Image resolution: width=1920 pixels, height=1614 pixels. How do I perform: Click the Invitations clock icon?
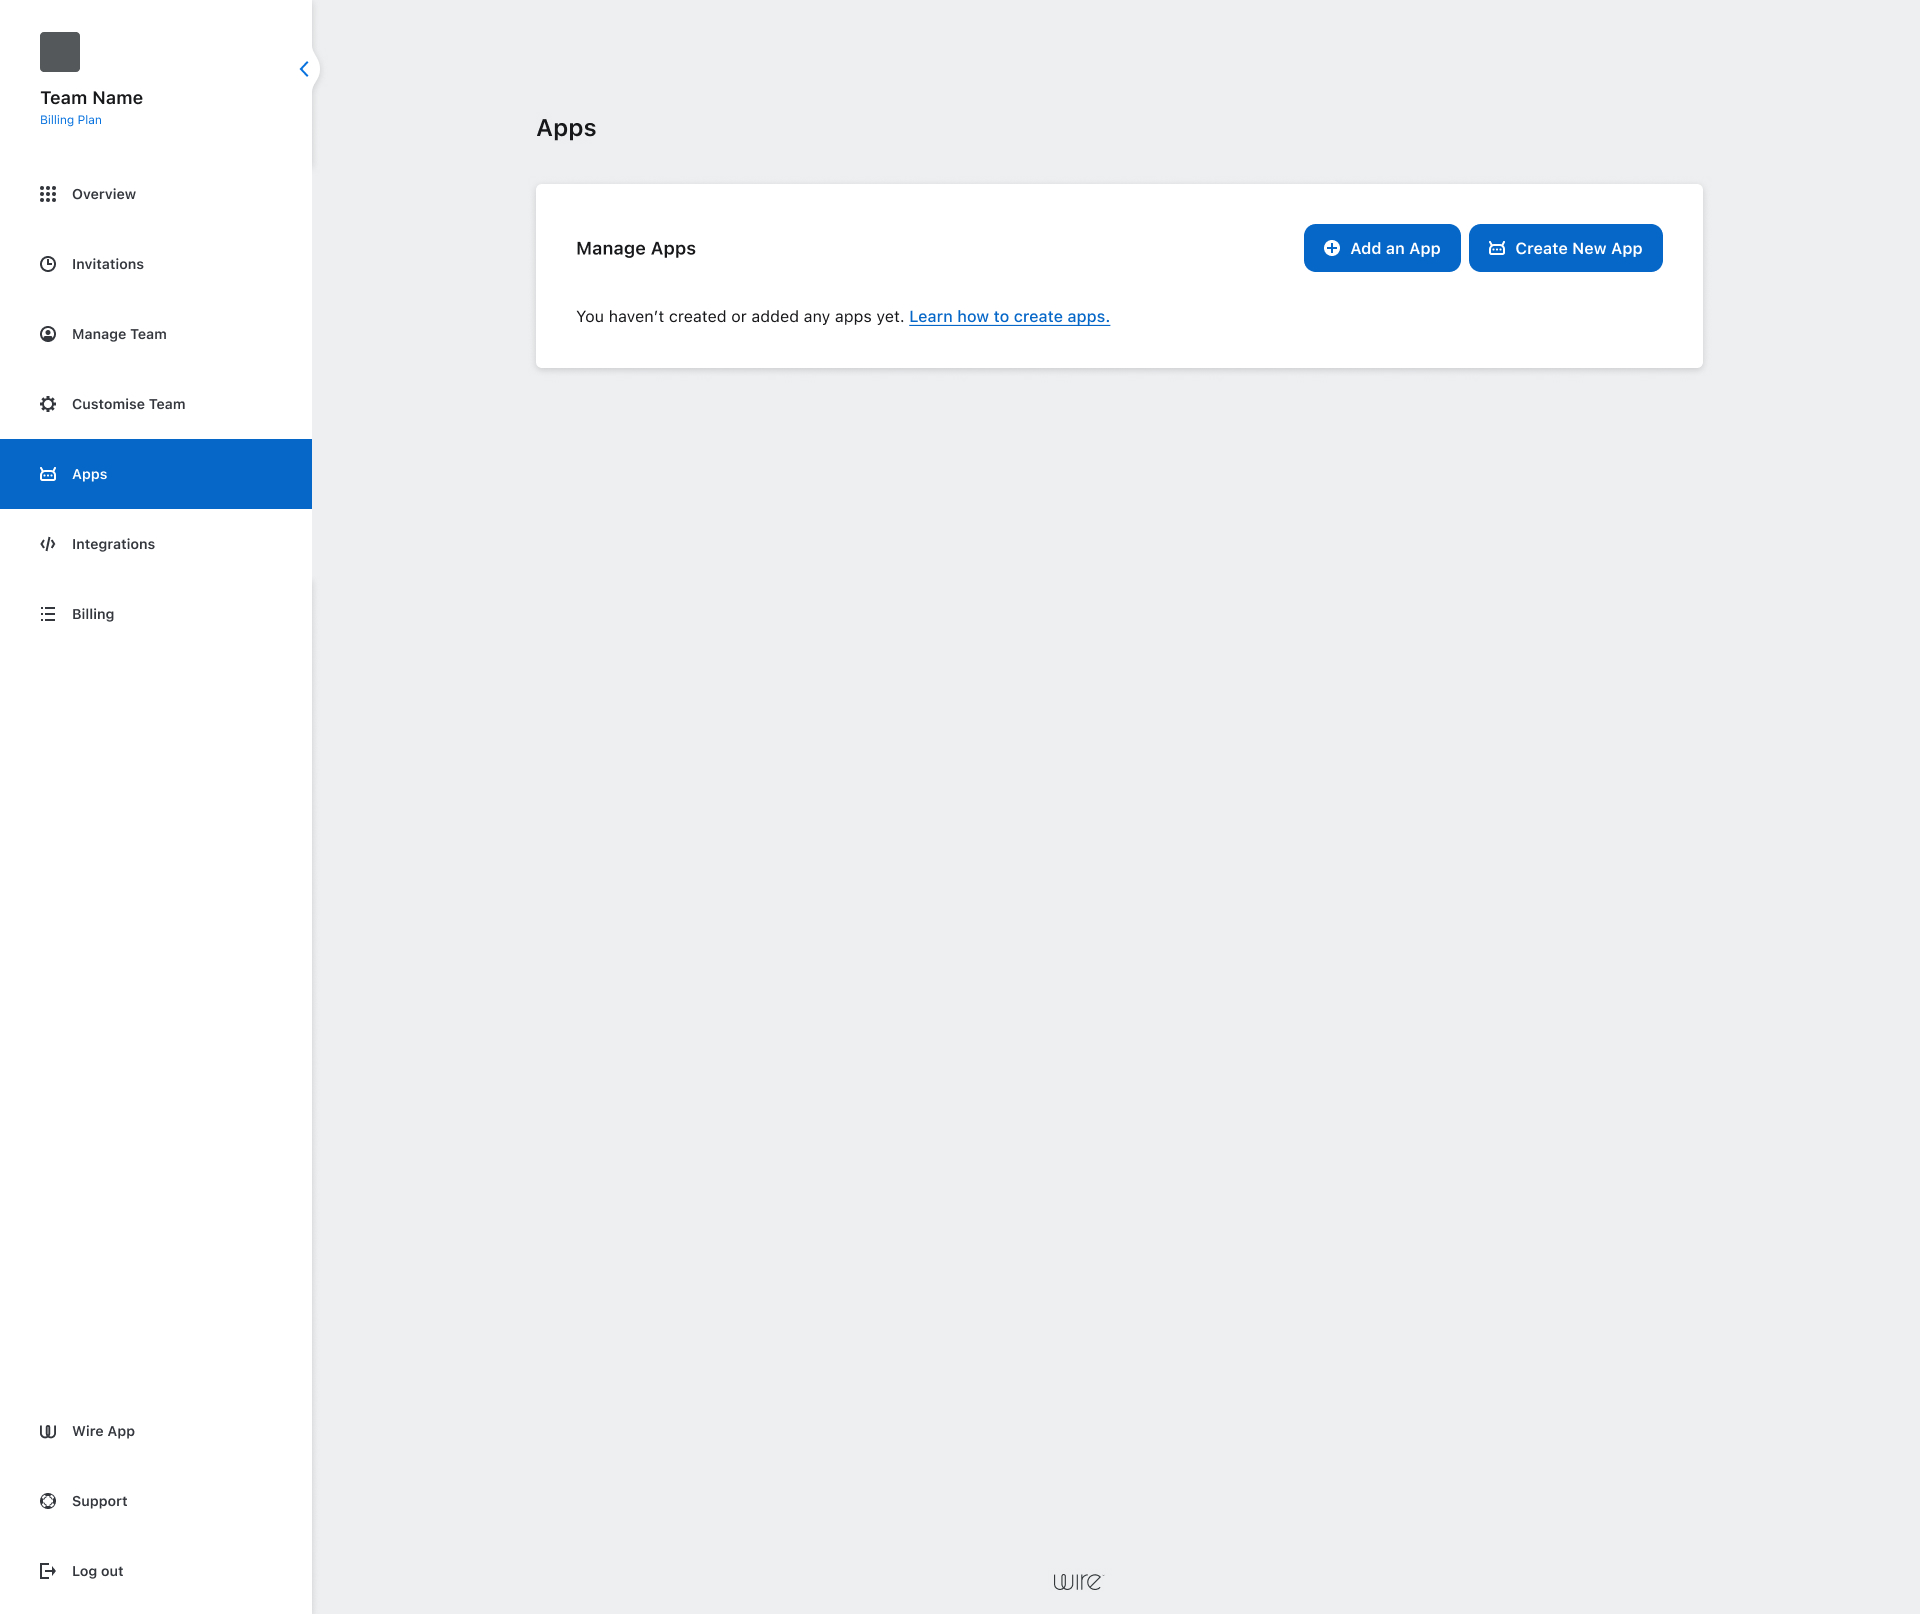(x=48, y=264)
